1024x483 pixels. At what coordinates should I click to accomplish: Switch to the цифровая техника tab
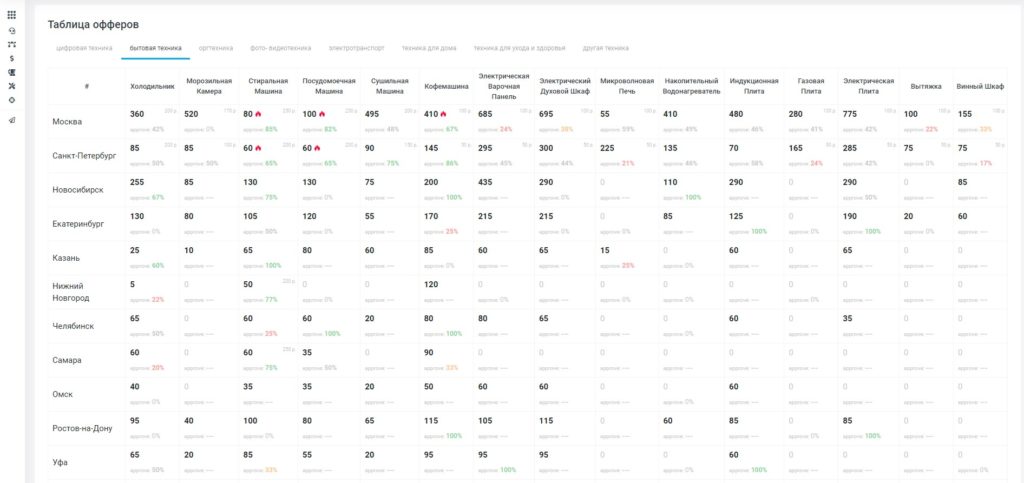click(84, 48)
